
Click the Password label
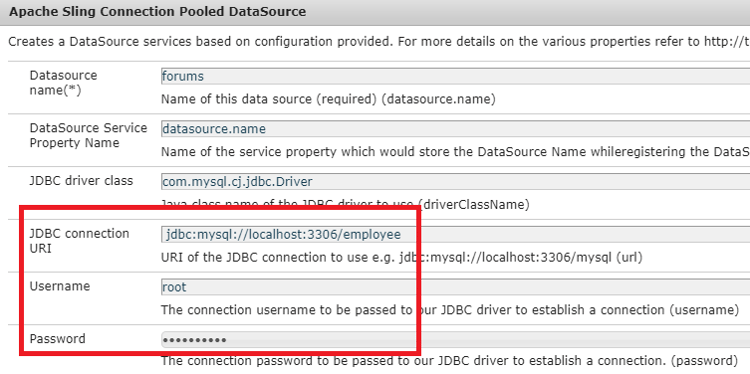(x=57, y=339)
